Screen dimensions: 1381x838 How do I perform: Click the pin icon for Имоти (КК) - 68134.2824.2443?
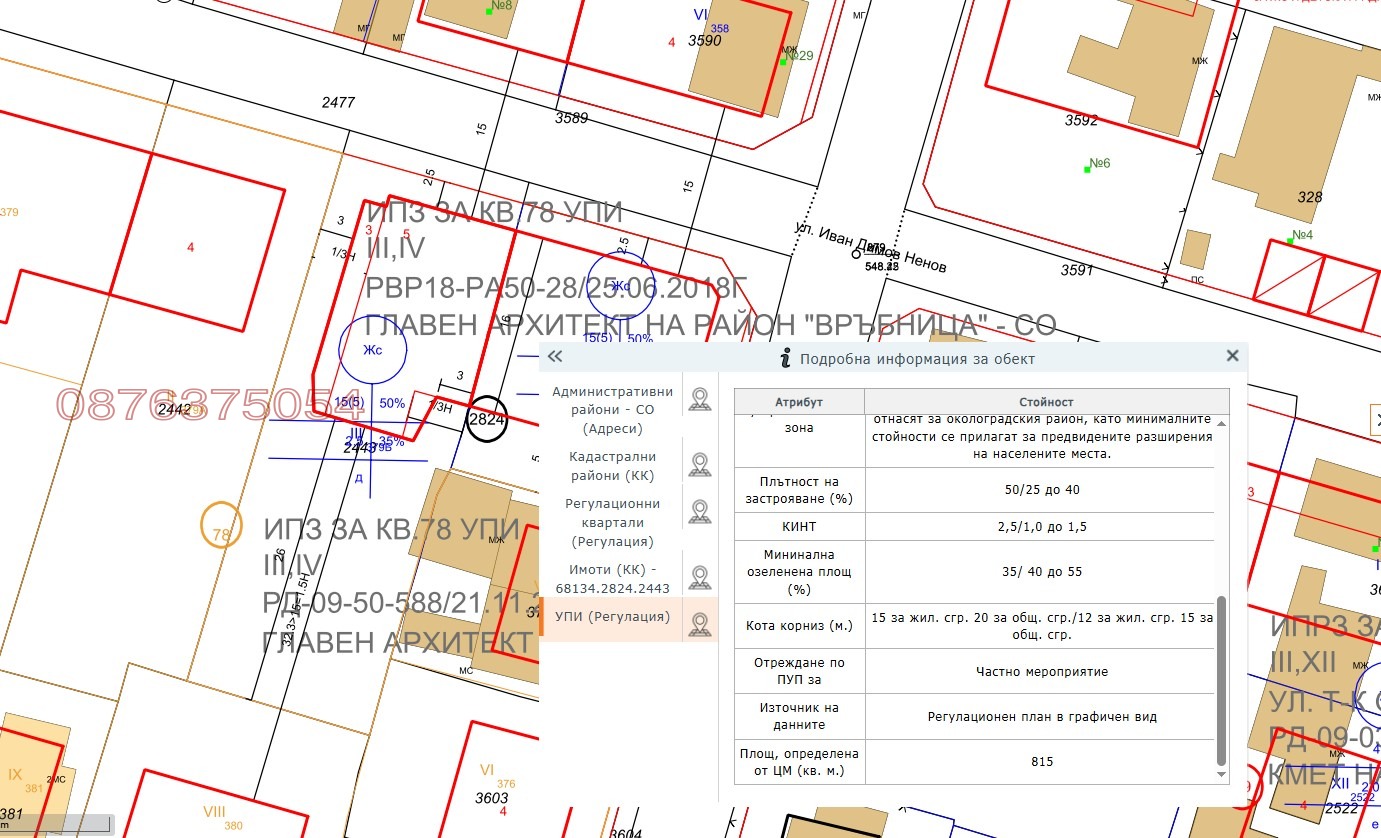pyautogui.click(x=700, y=574)
